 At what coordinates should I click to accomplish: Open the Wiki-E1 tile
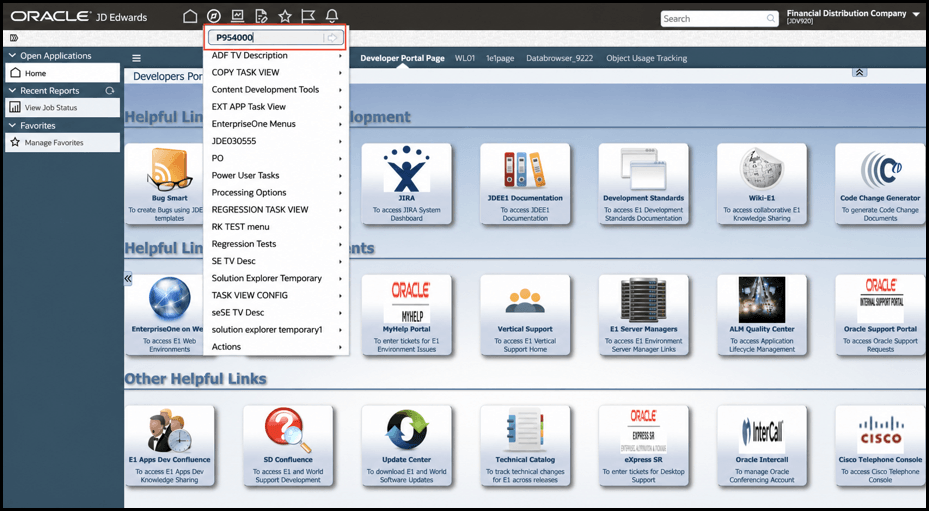[x=762, y=184]
